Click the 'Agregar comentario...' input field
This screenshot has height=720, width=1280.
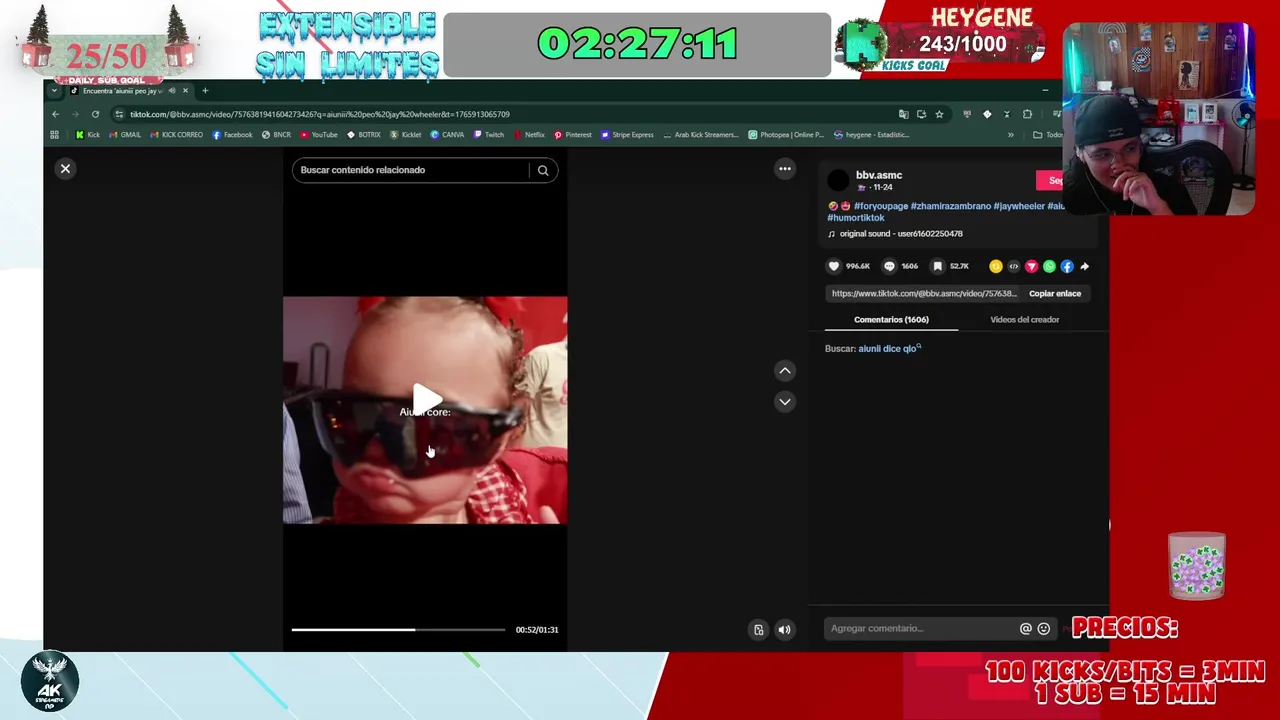[920, 629]
